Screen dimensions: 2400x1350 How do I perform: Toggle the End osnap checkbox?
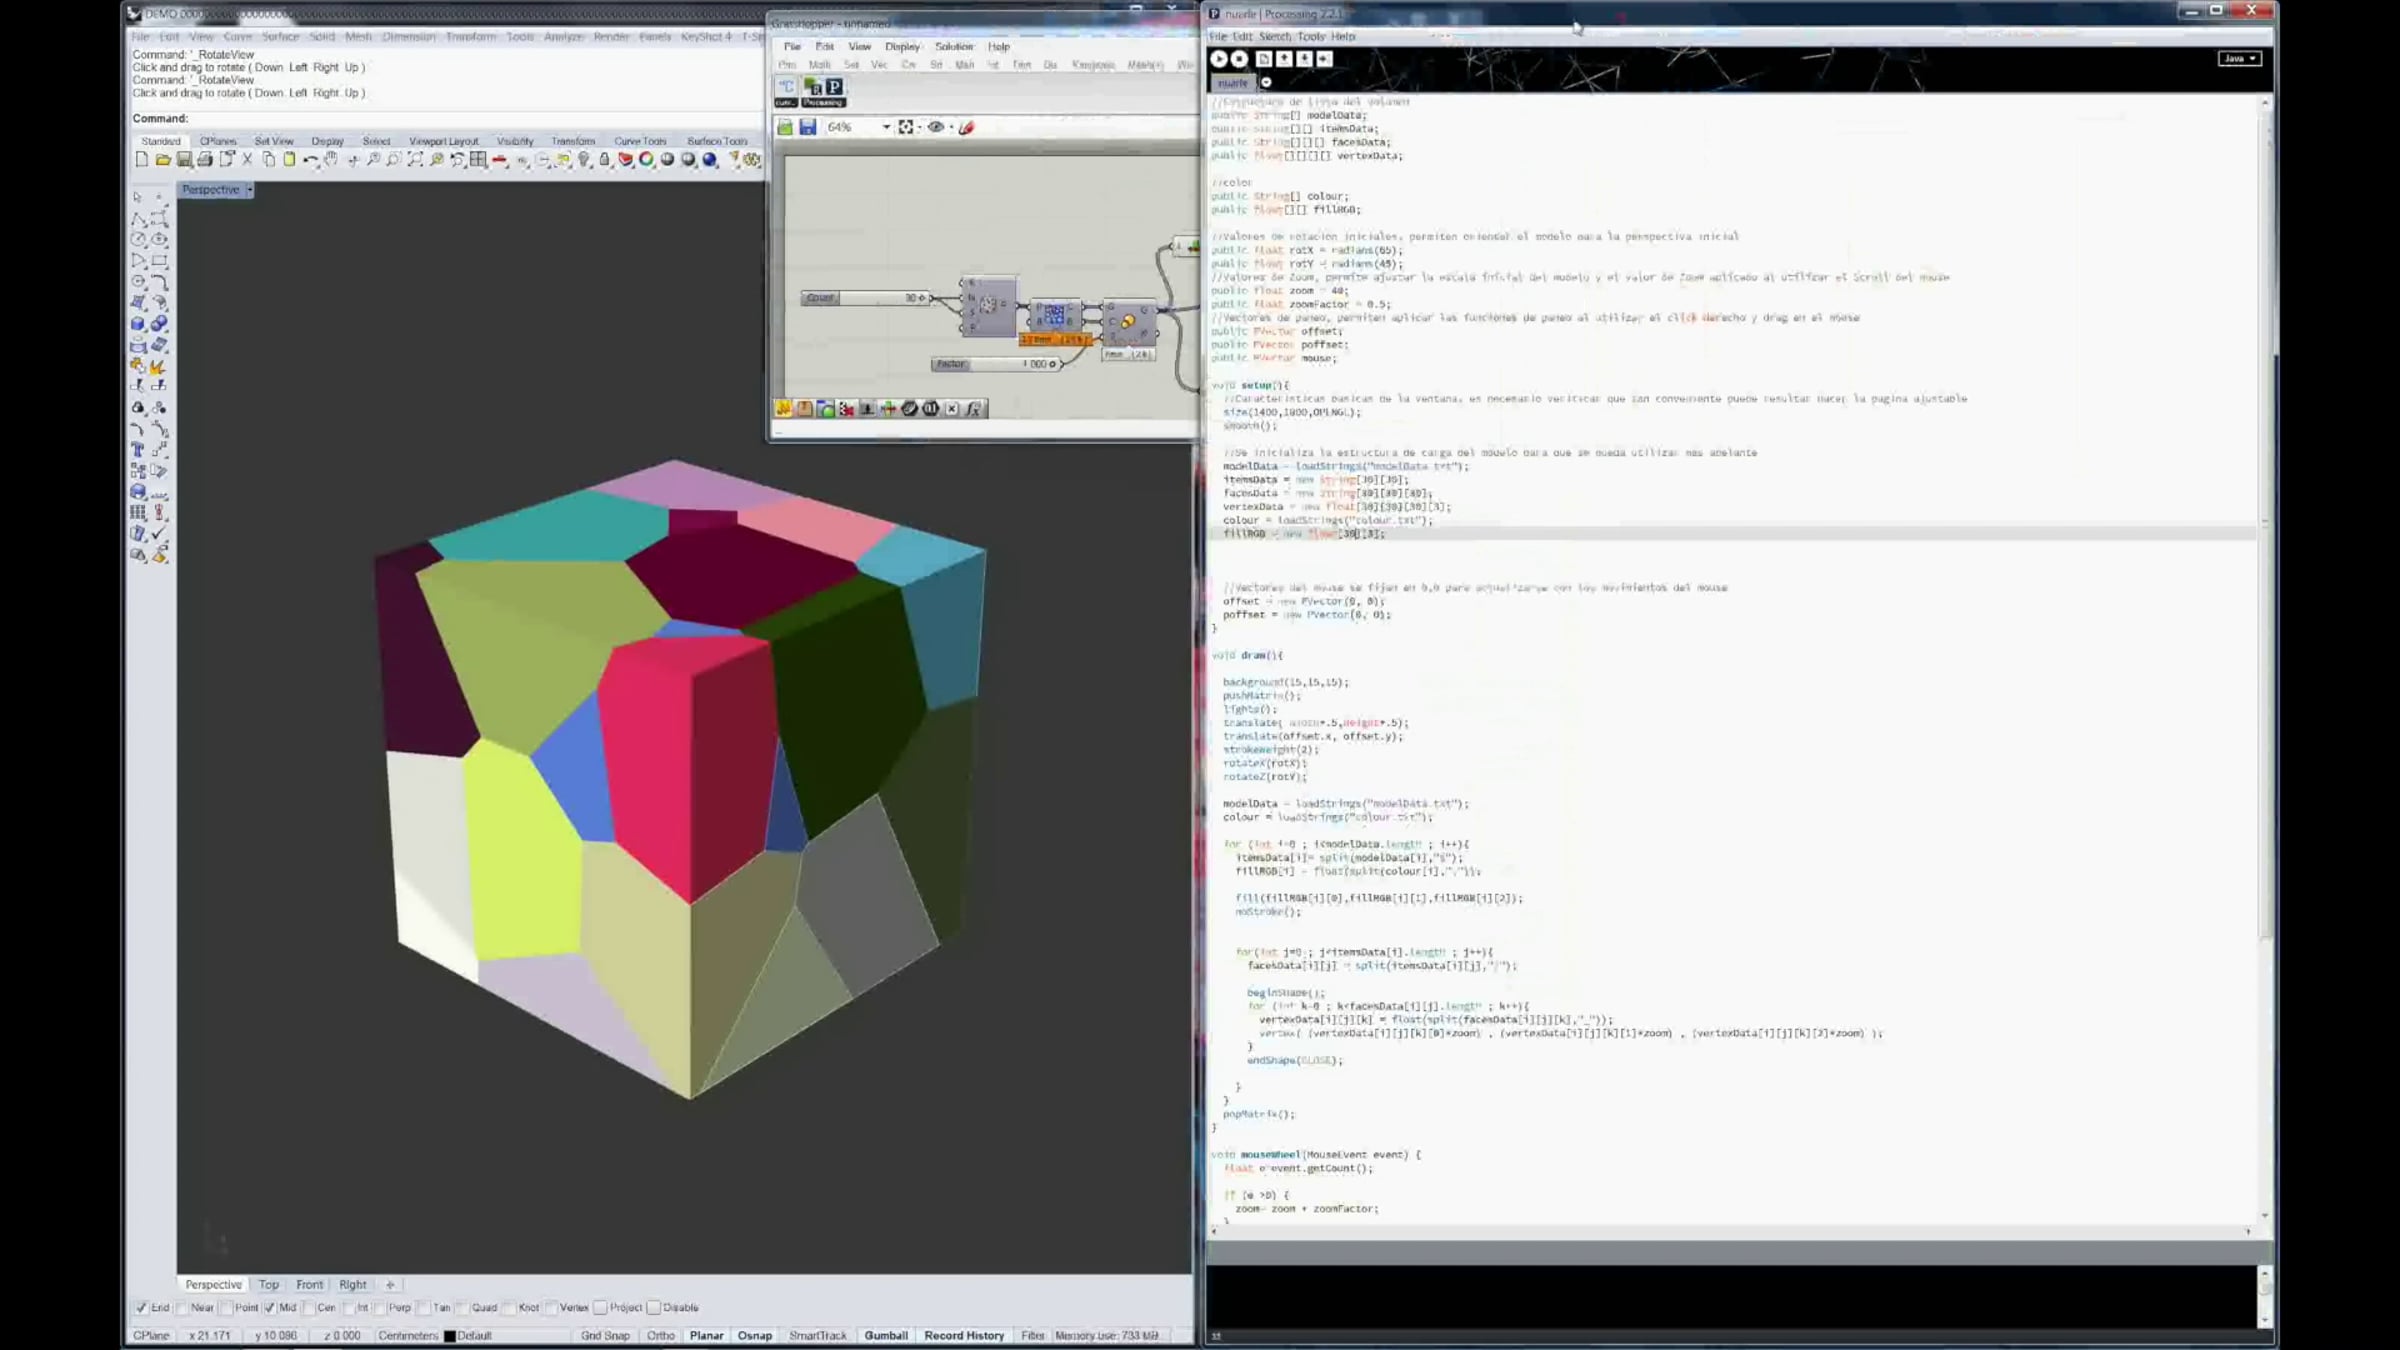point(141,1307)
